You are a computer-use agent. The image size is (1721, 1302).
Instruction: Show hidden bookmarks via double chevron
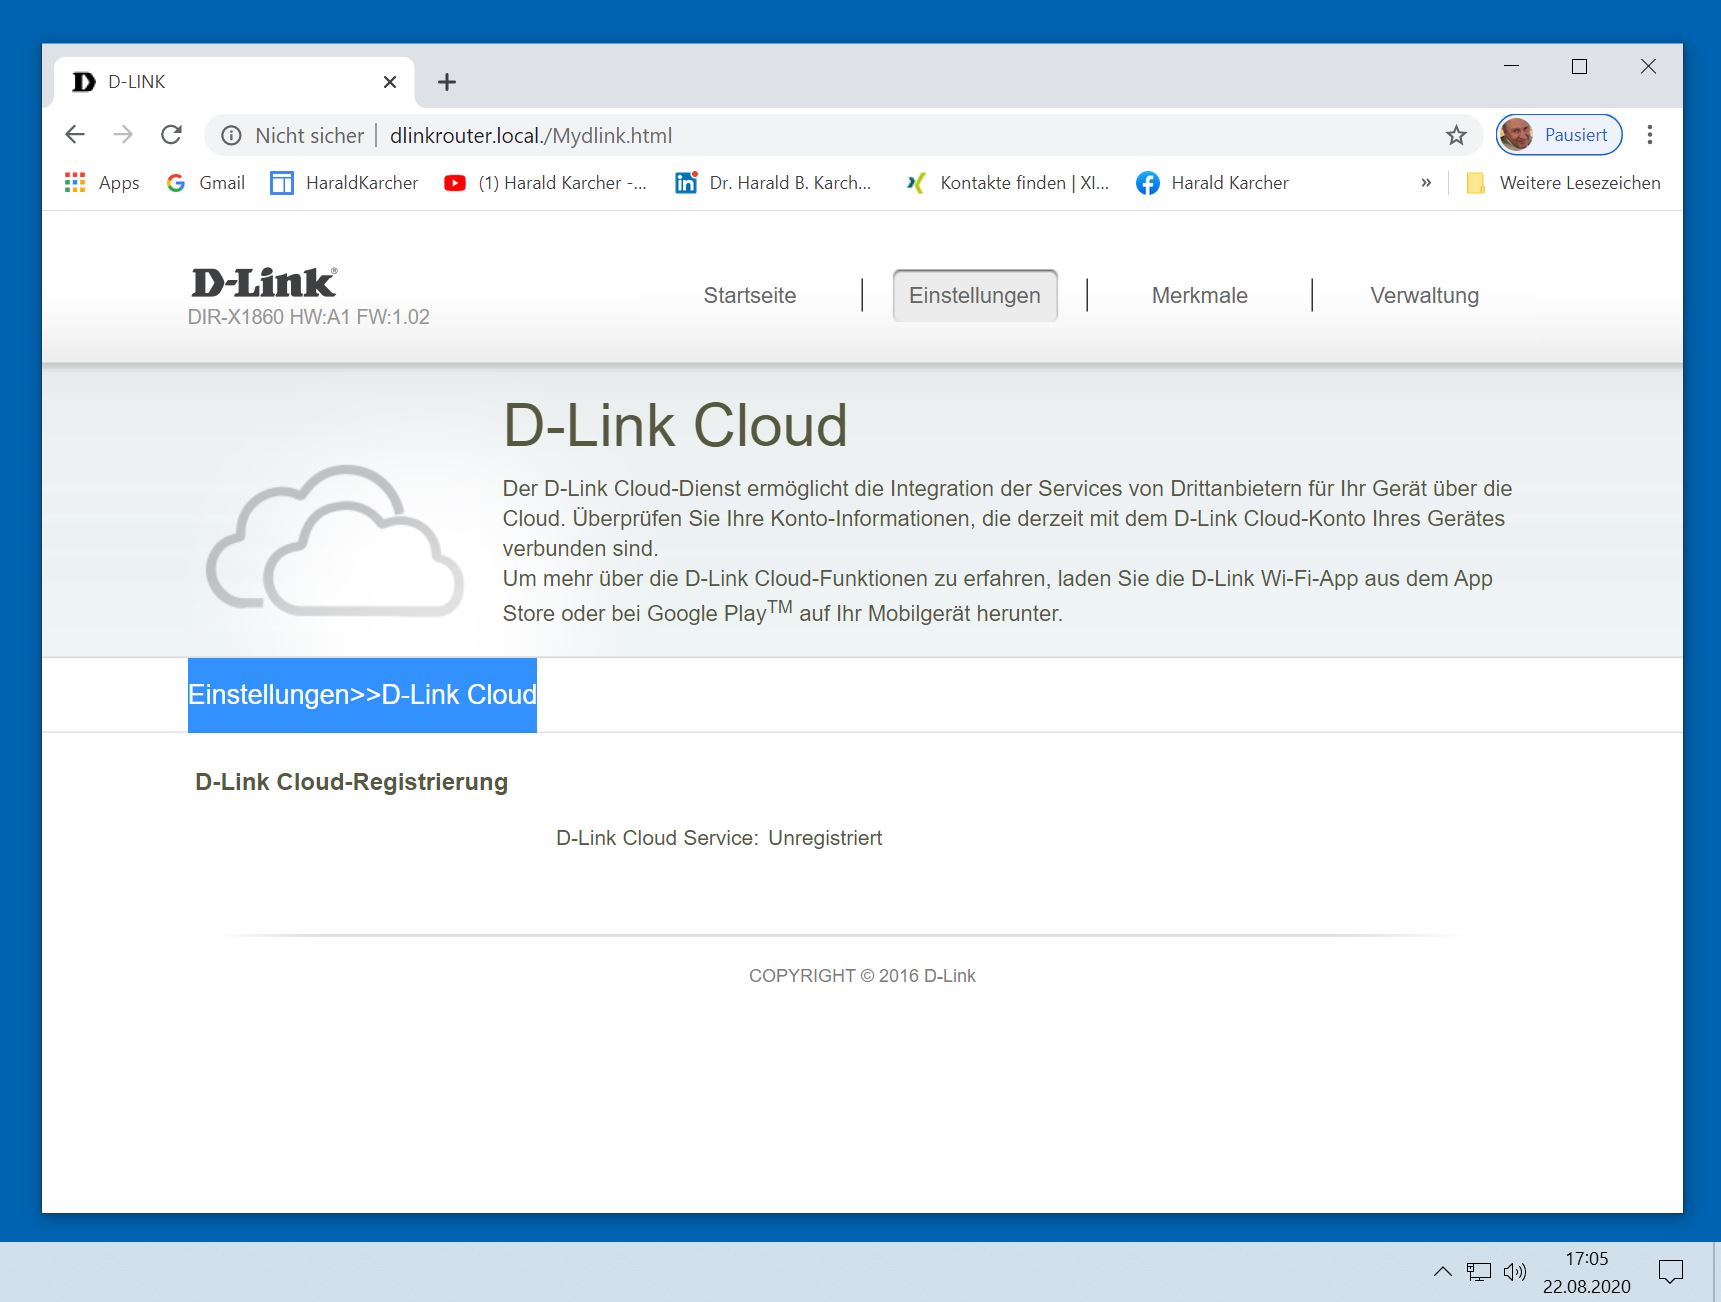pos(1426,183)
